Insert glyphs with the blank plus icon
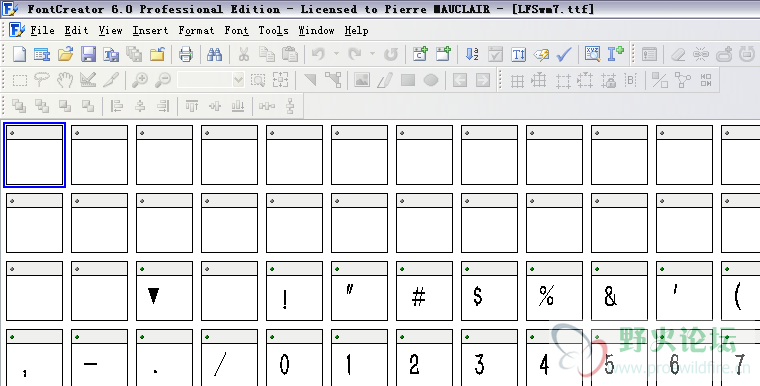 click(x=443, y=54)
